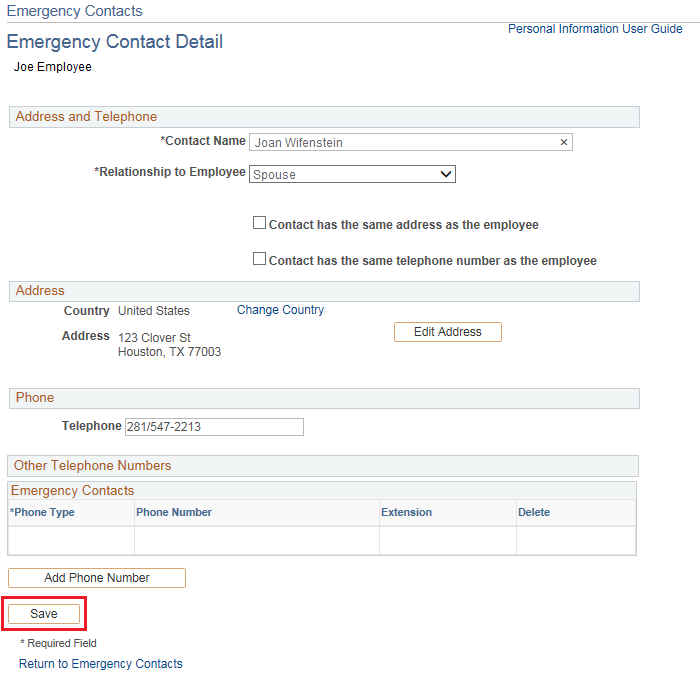This screenshot has height=686, width=700.
Task: Focus the Telephone input field
Action: point(213,427)
